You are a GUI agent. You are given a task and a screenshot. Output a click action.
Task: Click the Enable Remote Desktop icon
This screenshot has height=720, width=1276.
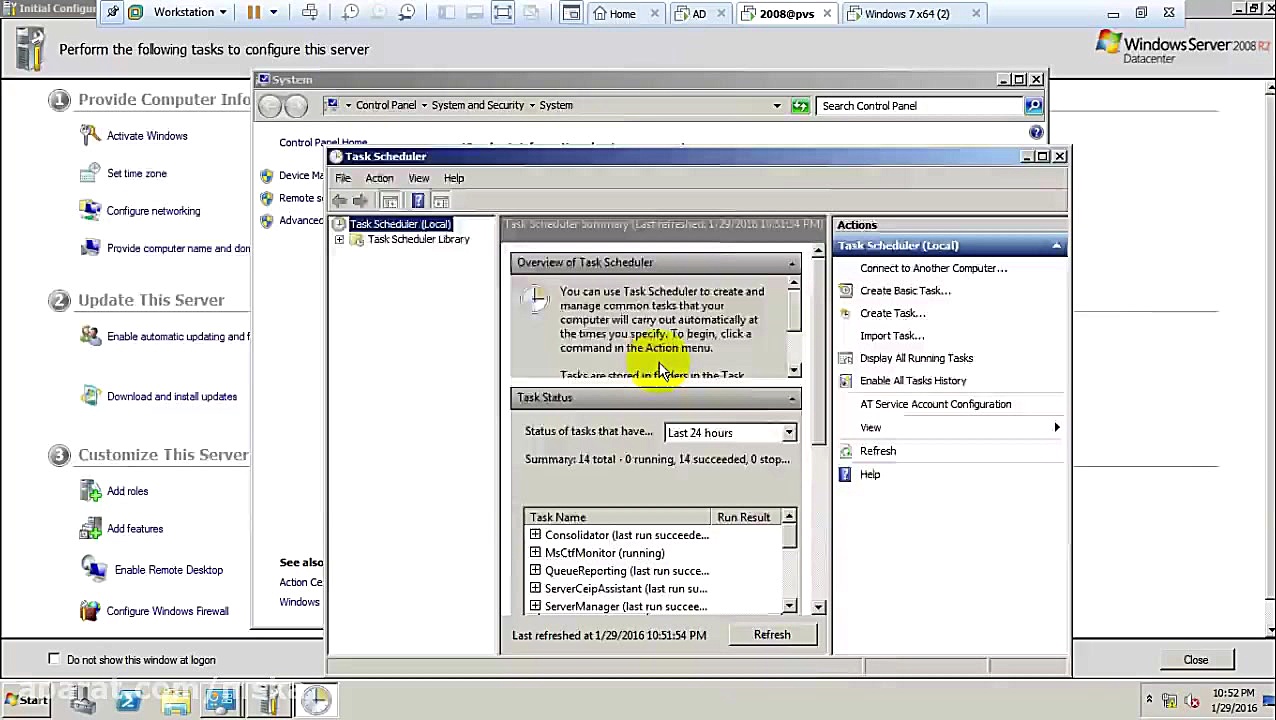94,570
